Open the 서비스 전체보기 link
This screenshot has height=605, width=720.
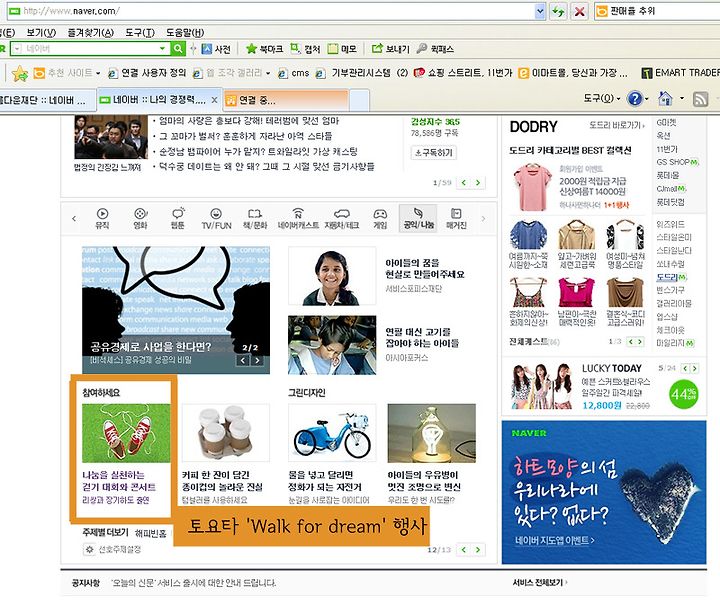click(x=540, y=583)
